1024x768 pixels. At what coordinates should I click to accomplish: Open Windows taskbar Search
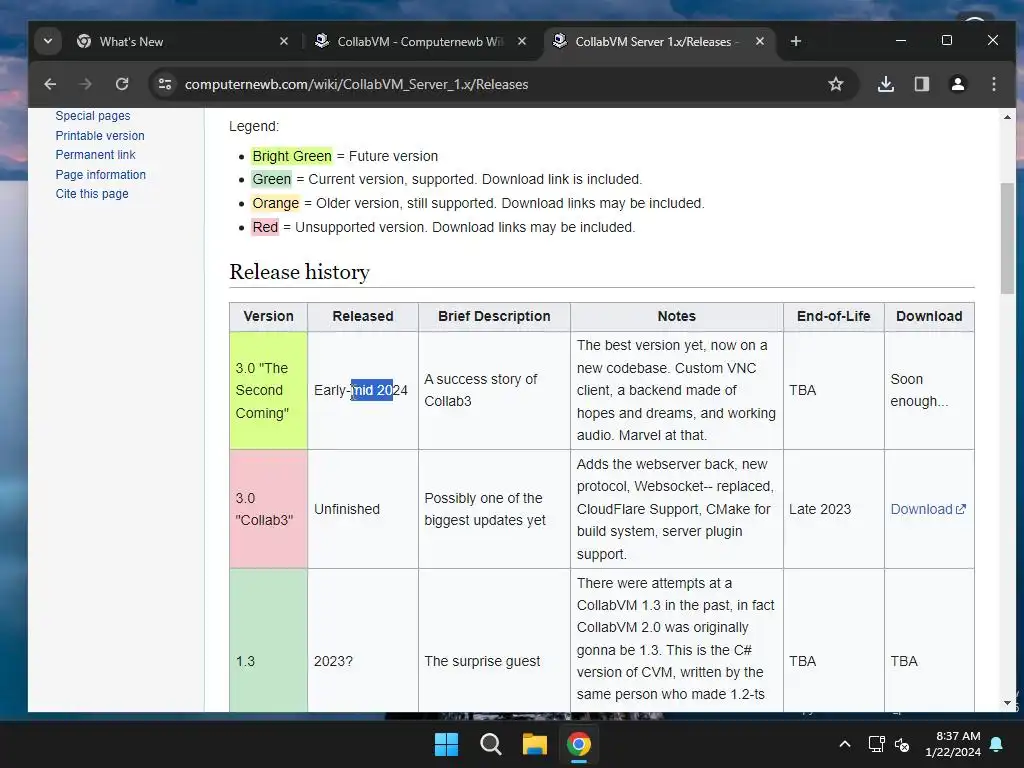[490, 744]
